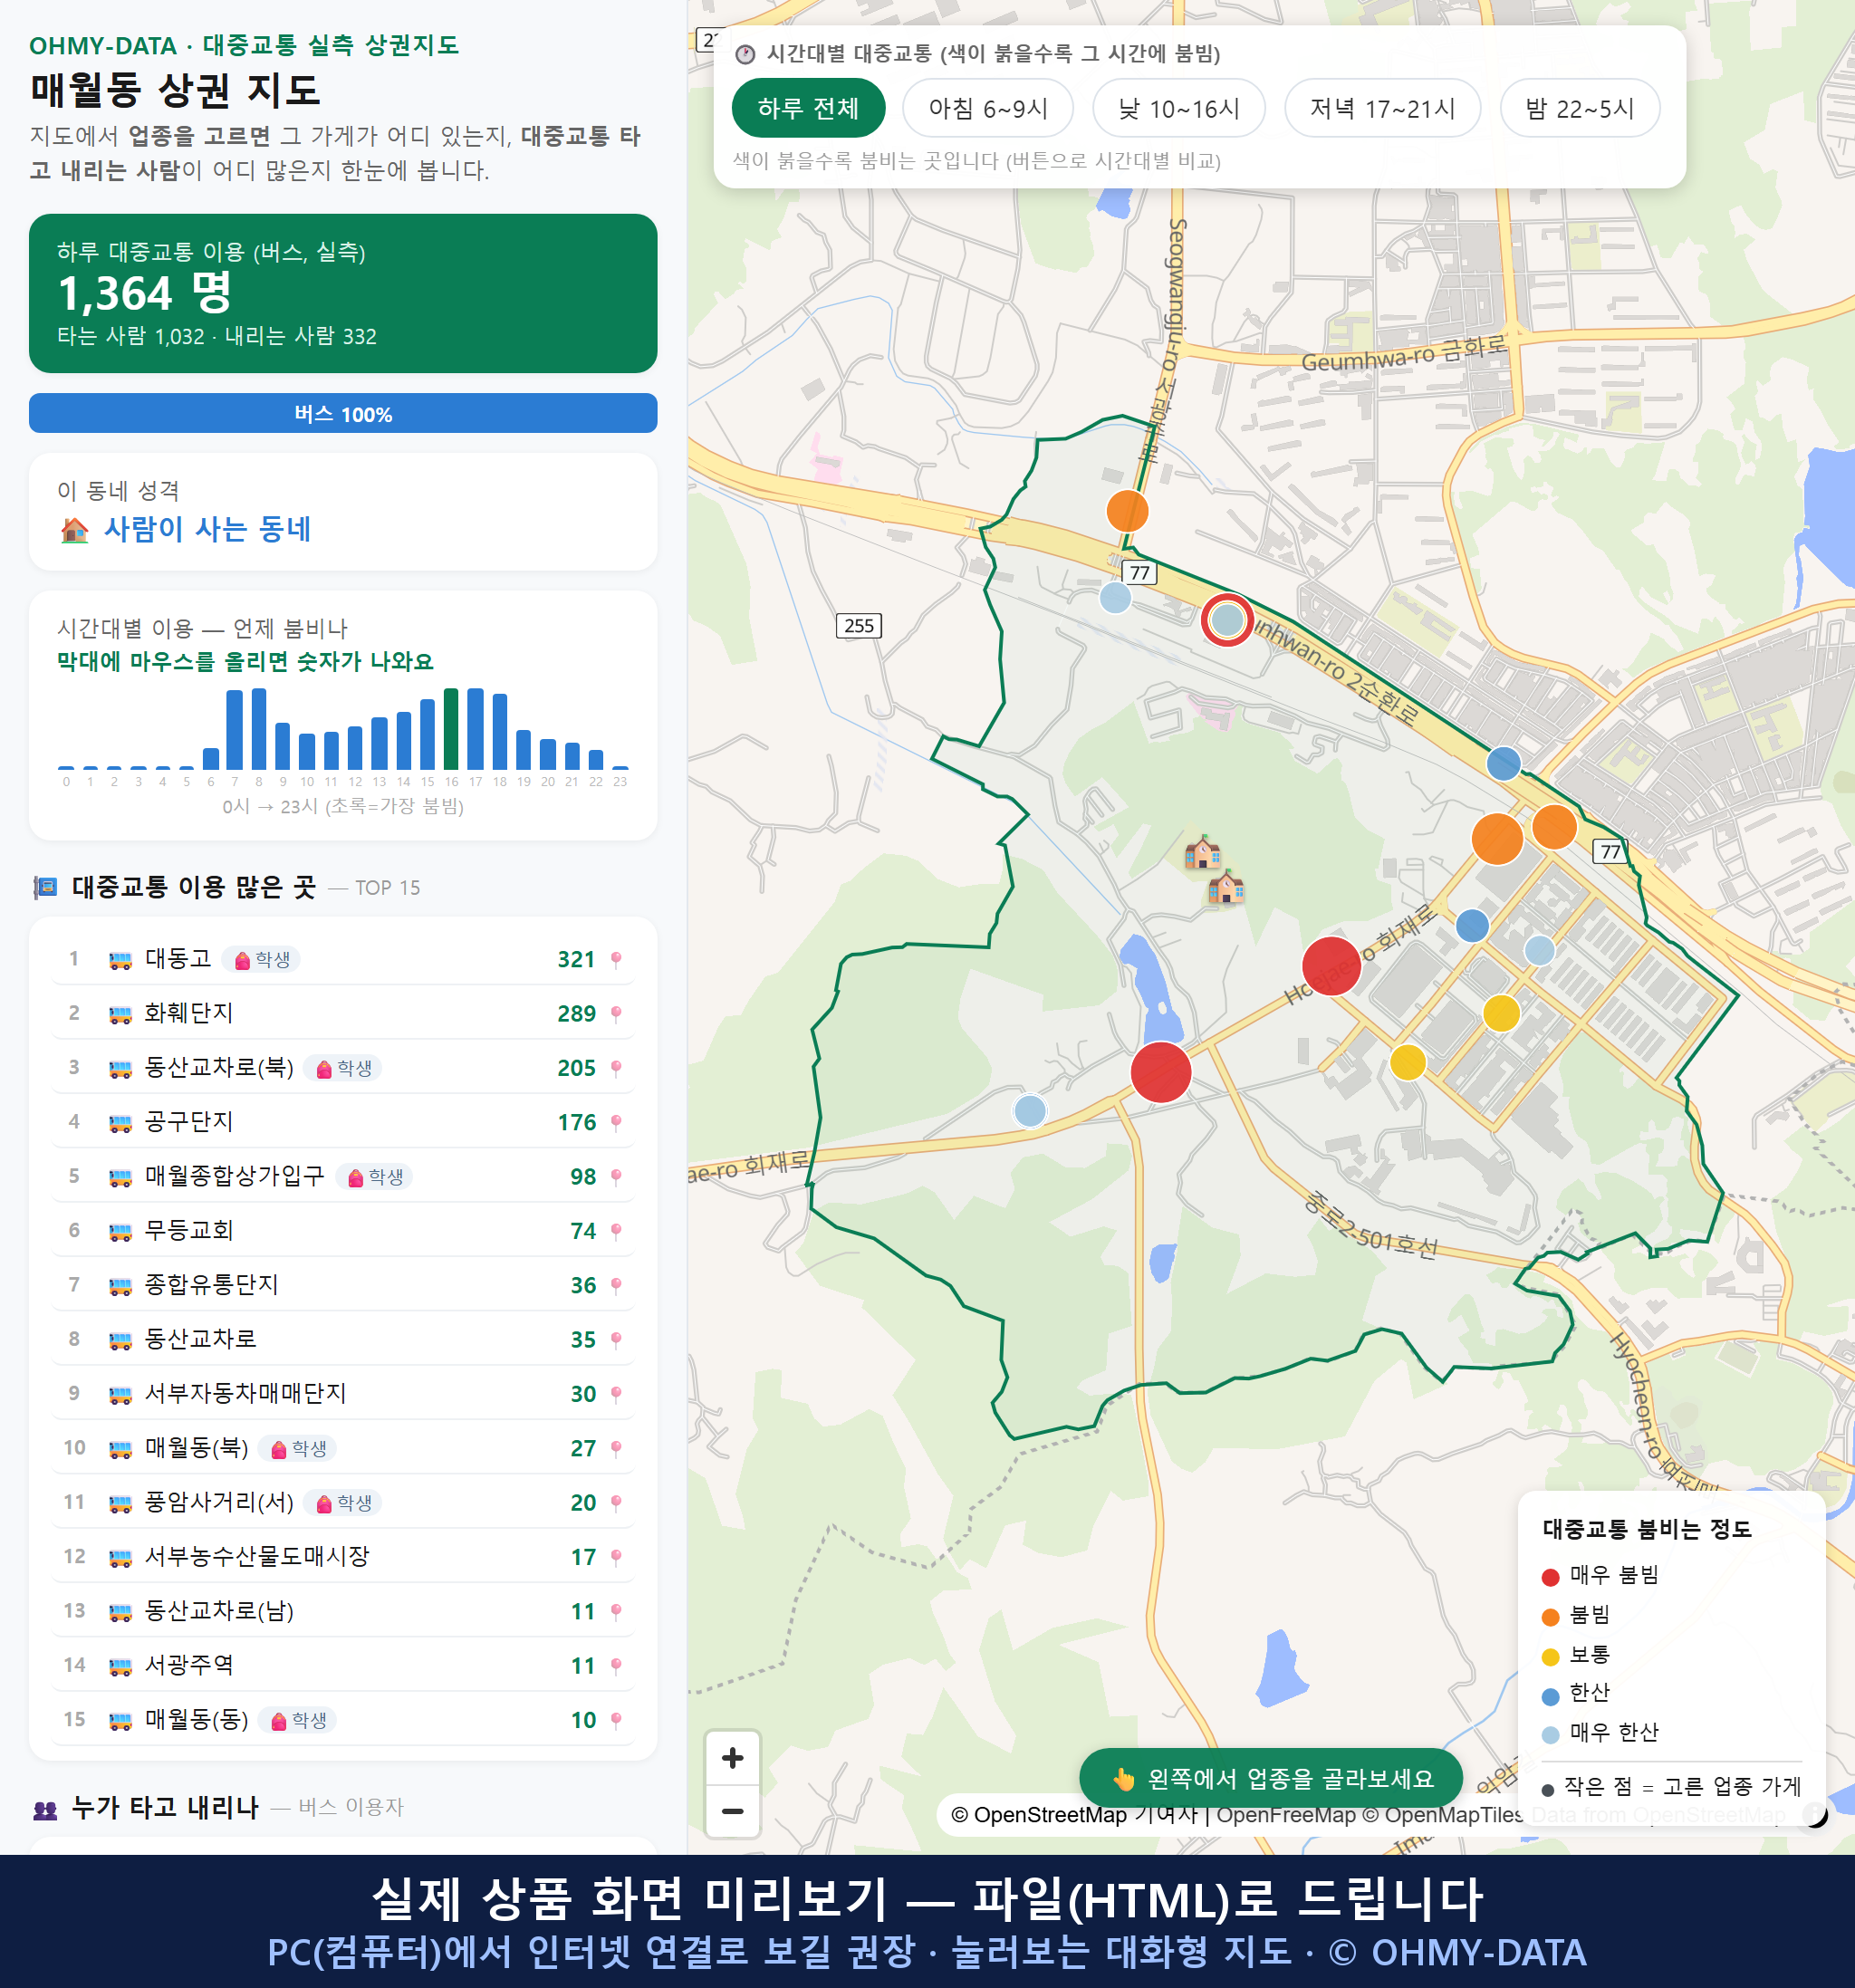Click the pin icon for 무등교회 row
The width and height of the screenshot is (1855, 1988).
coord(616,1231)
